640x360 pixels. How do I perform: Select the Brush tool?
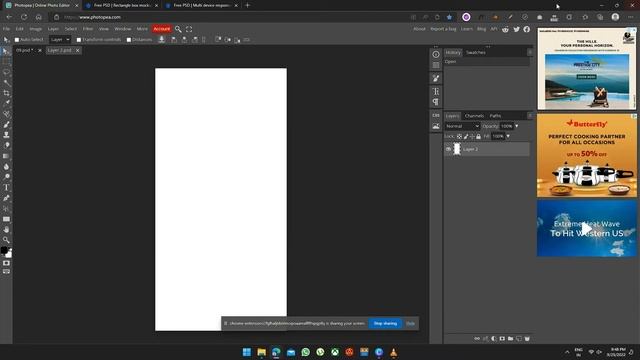[x=6, y=124]
